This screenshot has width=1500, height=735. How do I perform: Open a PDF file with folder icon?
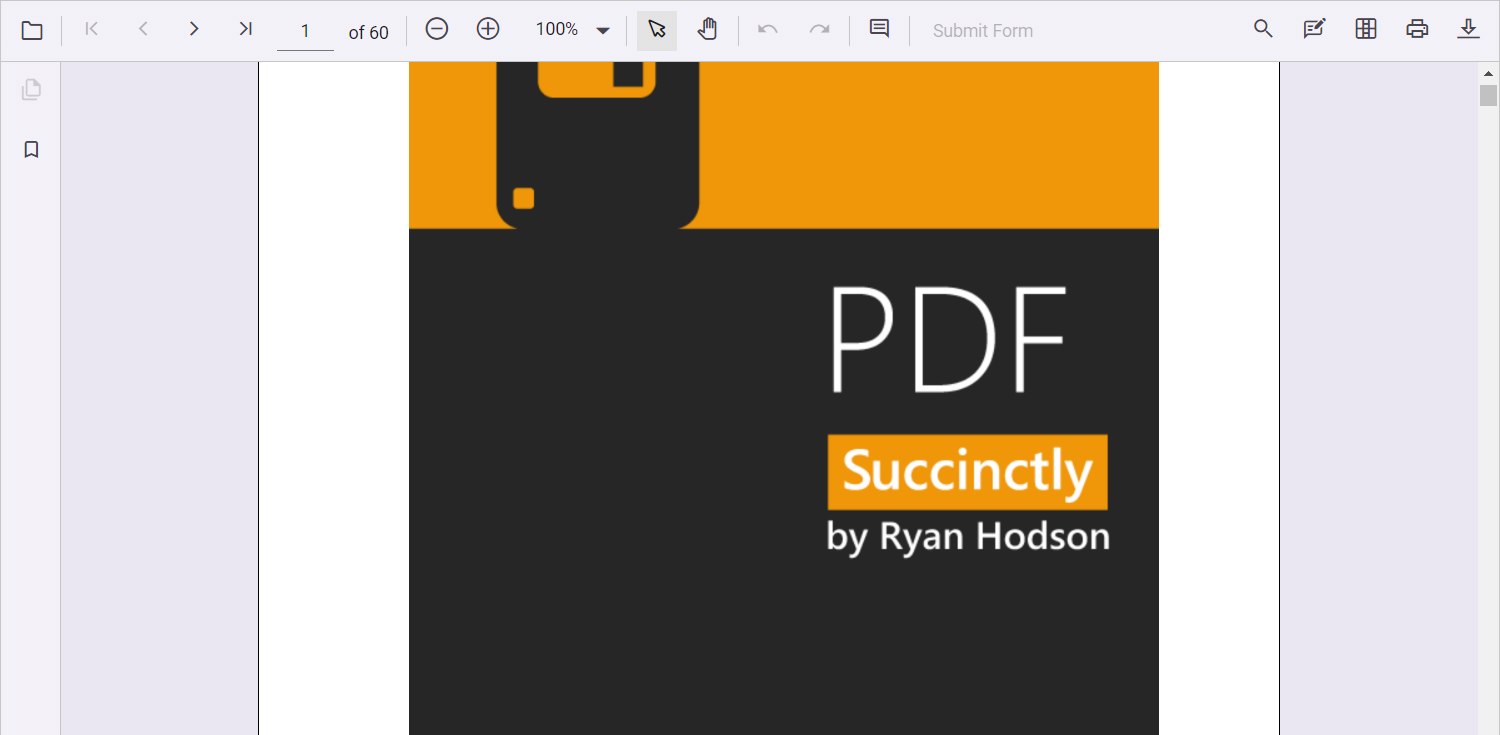[32, 31]
